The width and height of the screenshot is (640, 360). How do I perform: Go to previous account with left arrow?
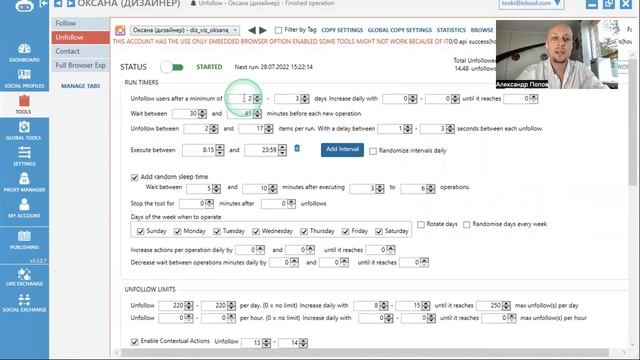[252, 30]
